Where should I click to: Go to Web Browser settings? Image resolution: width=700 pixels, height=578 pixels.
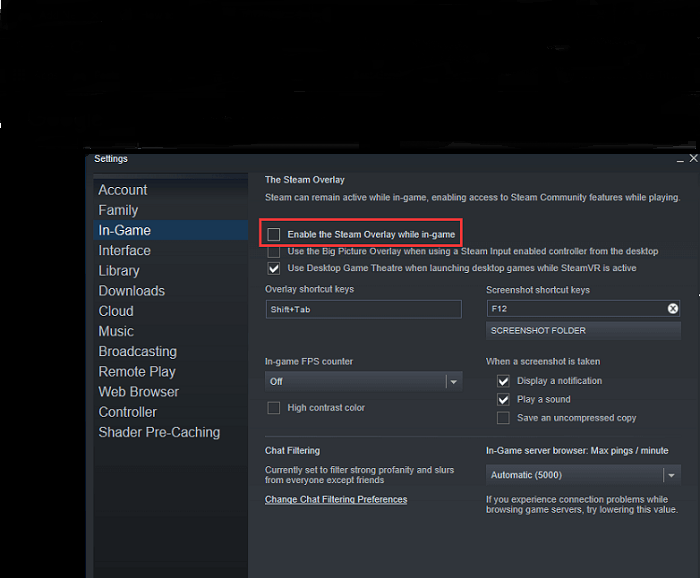tap(171, 392)
